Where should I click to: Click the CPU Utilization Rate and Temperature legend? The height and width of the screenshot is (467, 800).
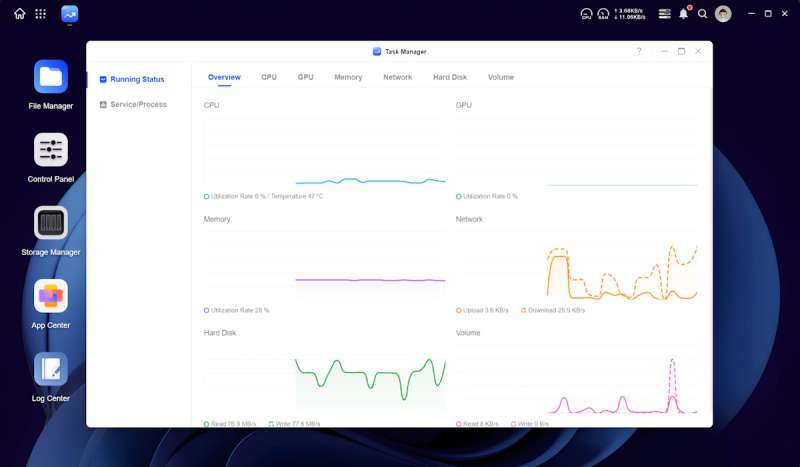pos(263,196)
